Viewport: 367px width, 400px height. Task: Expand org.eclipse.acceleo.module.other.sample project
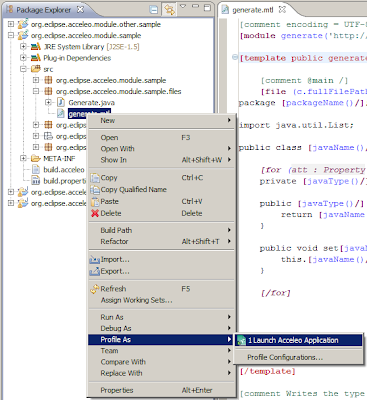tap(11, 24)
